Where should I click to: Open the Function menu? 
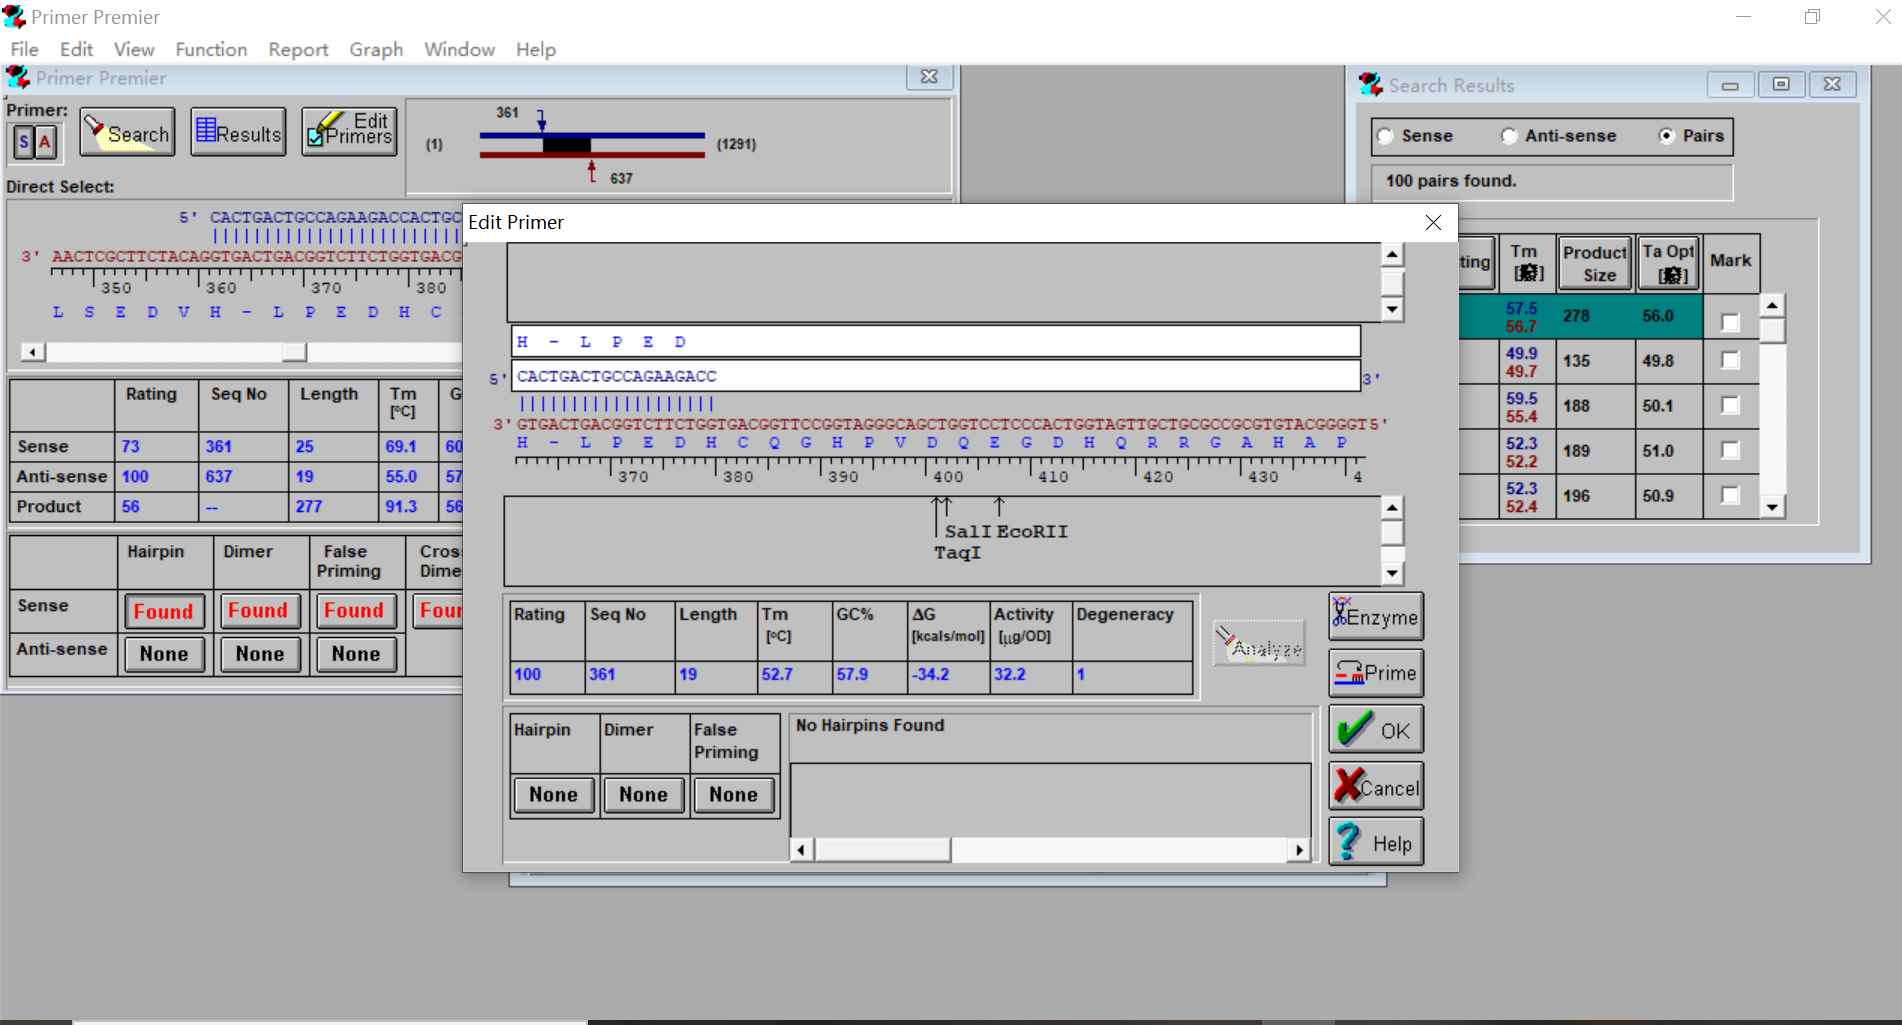pyautogui.click(x=211, y=49)
